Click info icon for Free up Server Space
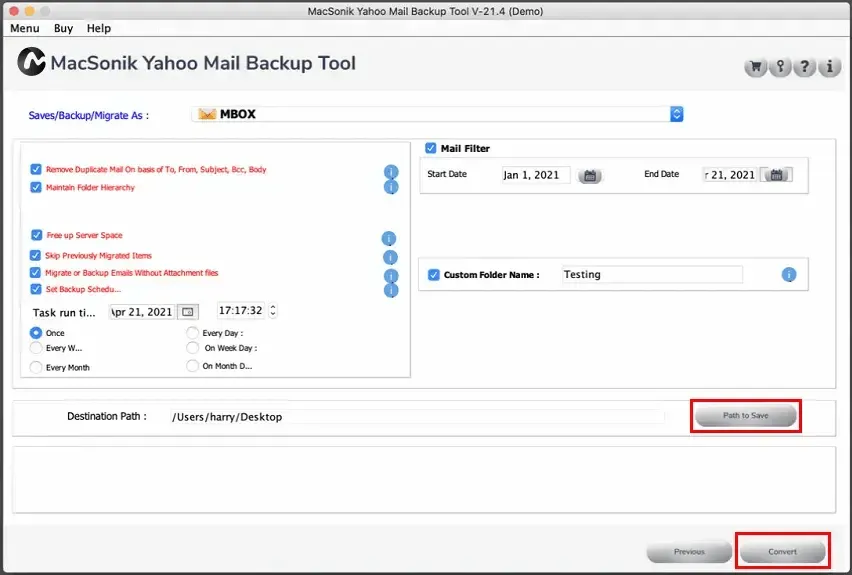 (389, 238)
